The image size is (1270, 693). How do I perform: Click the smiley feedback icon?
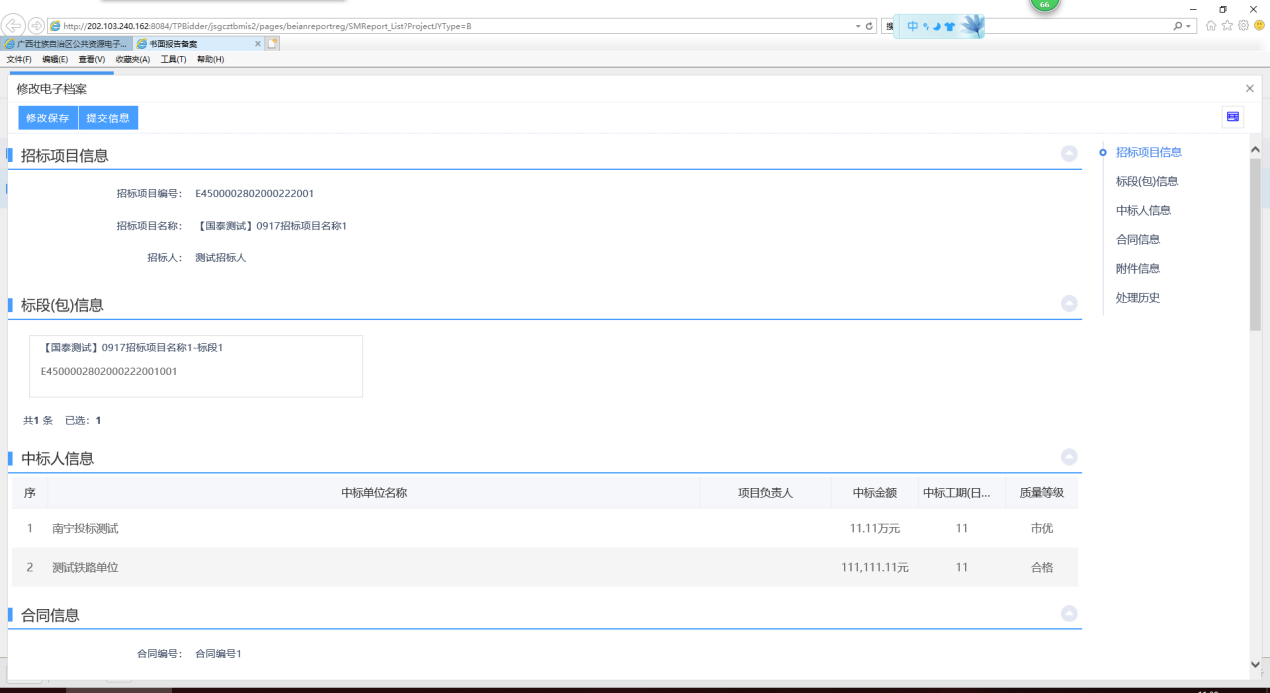tap(1258, 25)
